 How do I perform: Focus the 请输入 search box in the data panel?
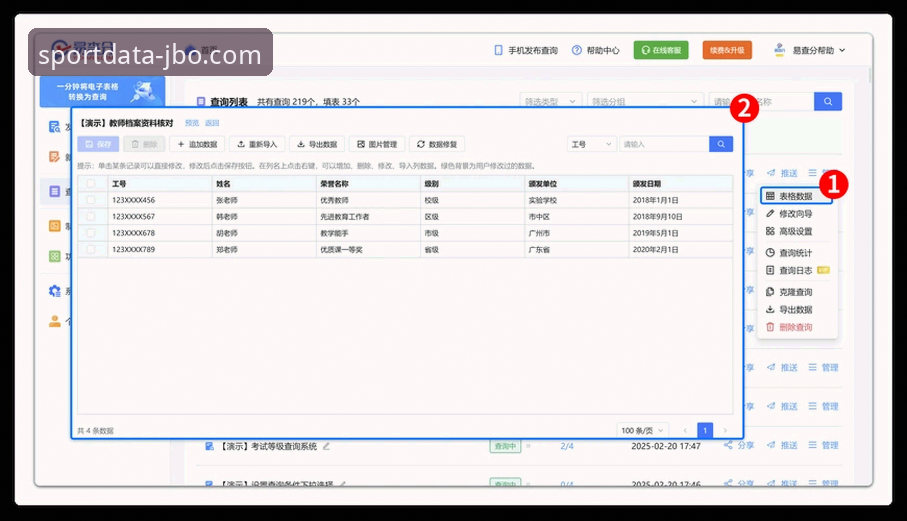click(x=664, y=144)
